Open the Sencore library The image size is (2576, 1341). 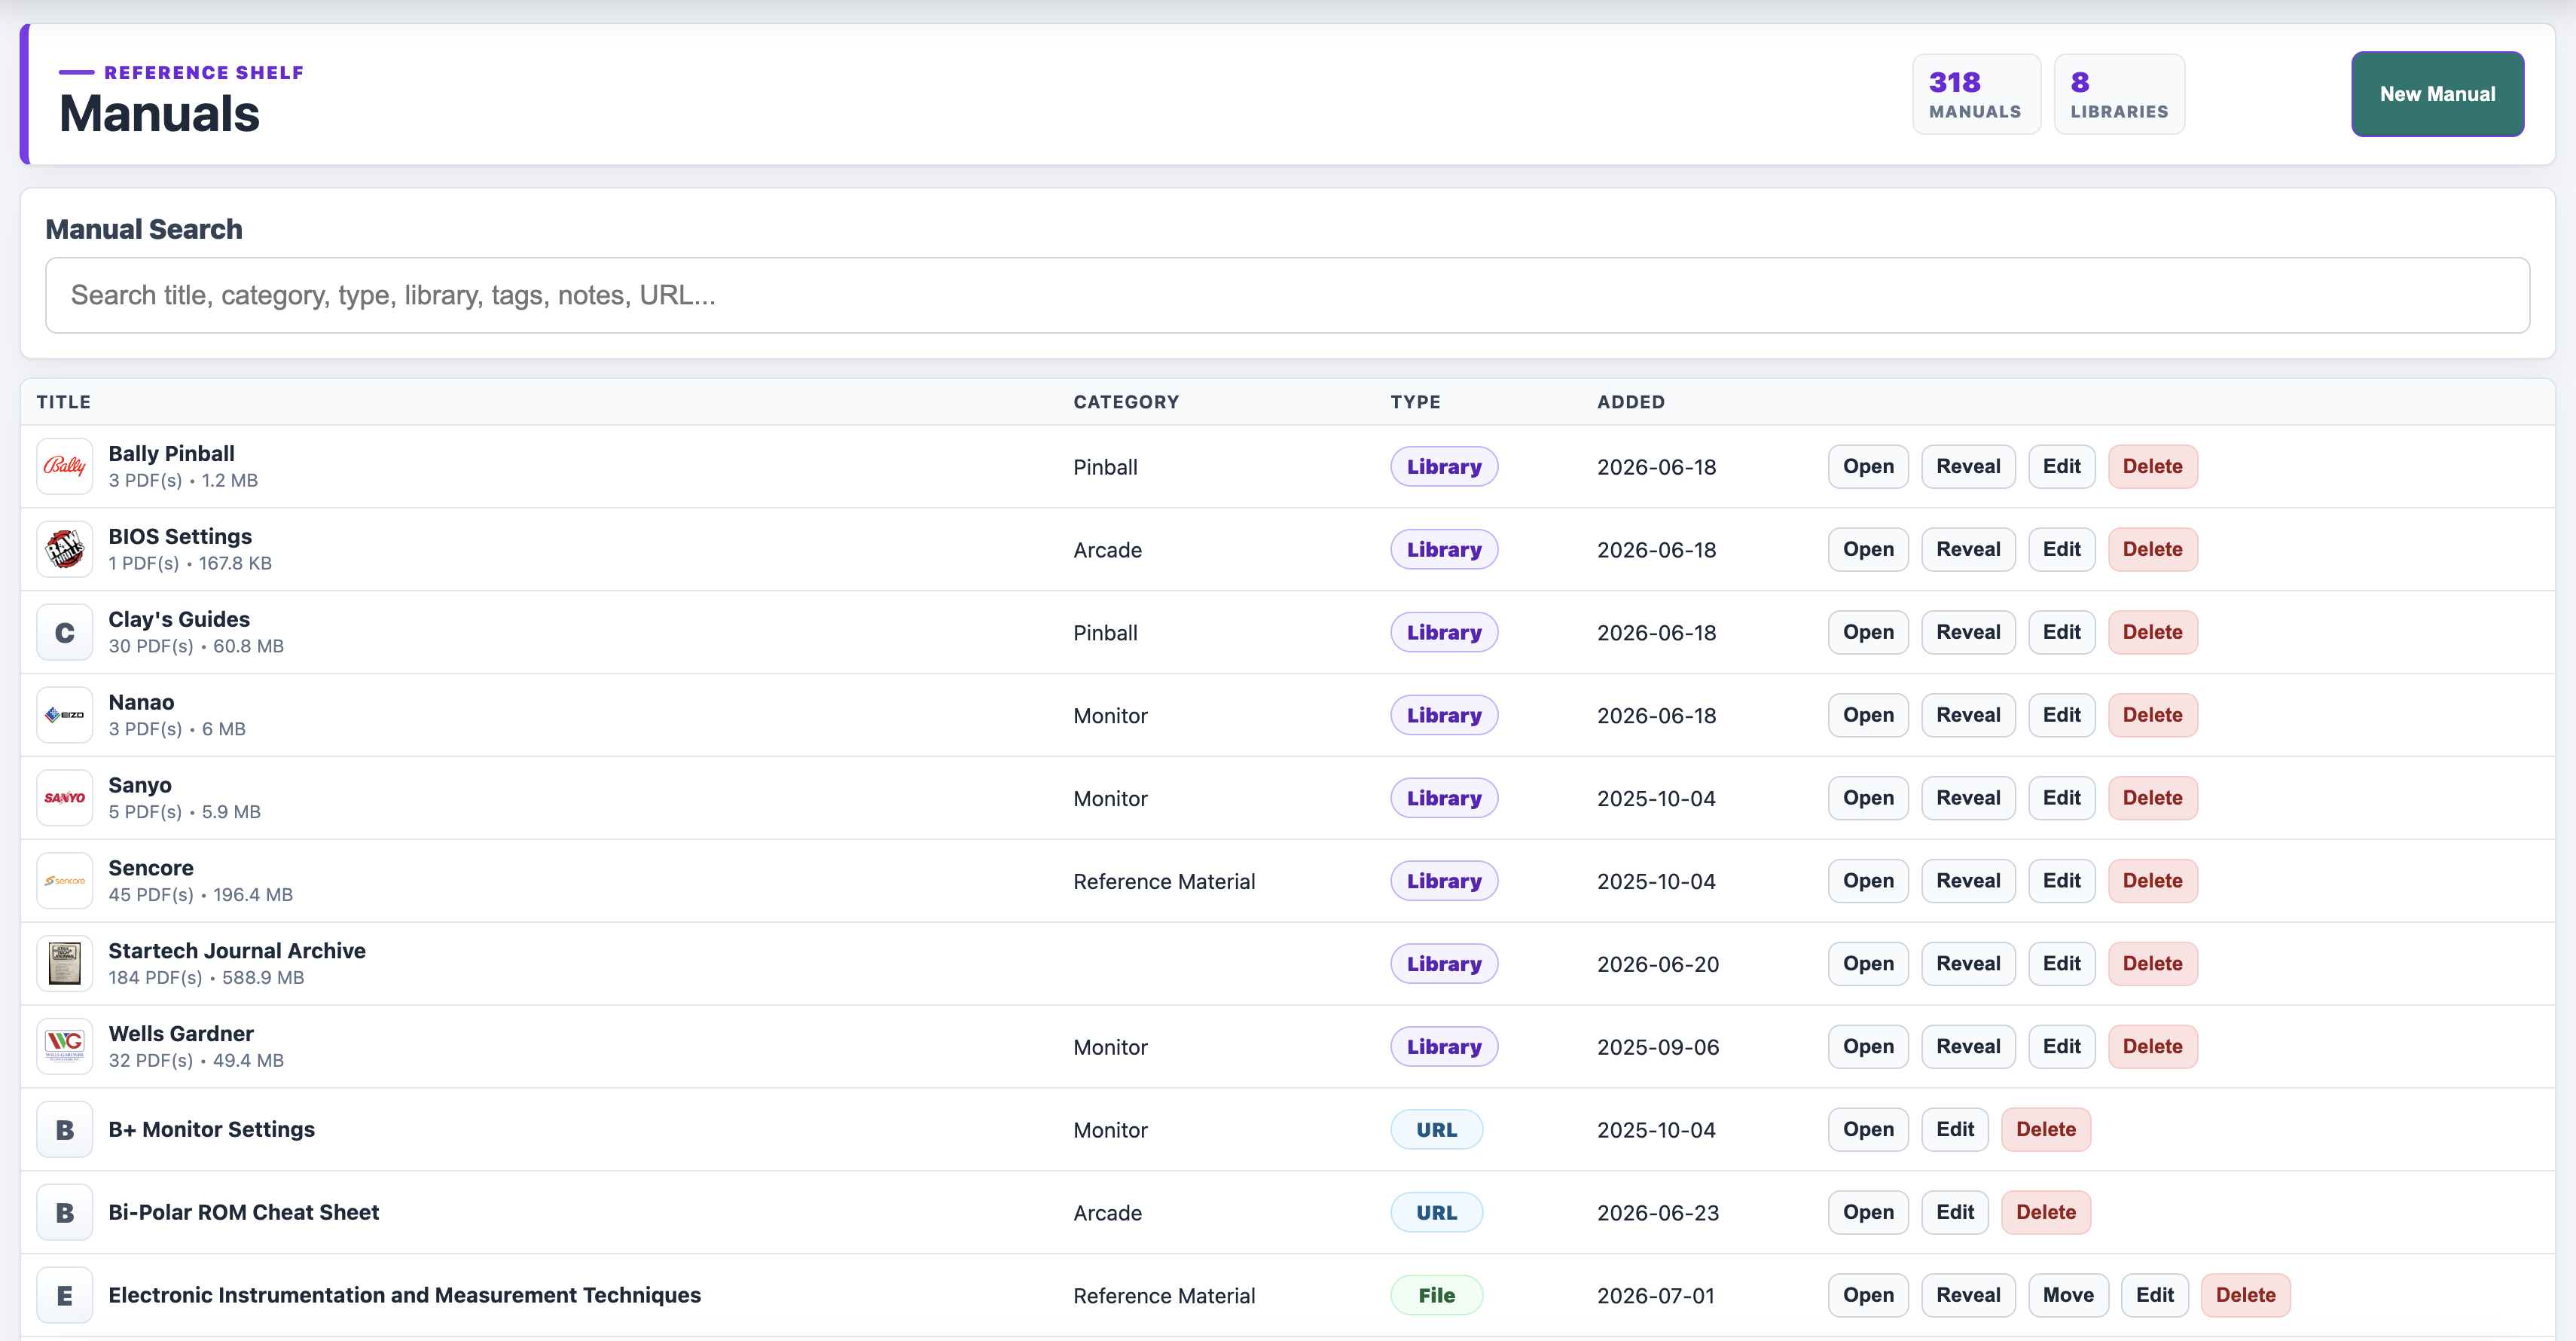pos(1868,882)
